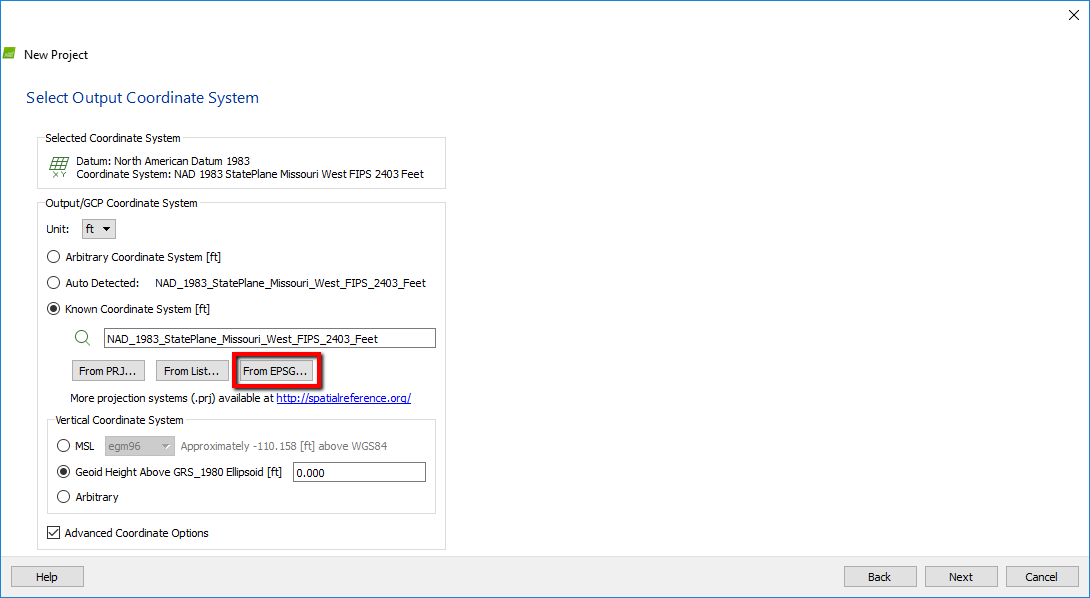Choose Arbitrary under Vertical Coordinate System
Image resolution: width=1090 pixels, height=598 pixels.
click(x=64, y=497)
